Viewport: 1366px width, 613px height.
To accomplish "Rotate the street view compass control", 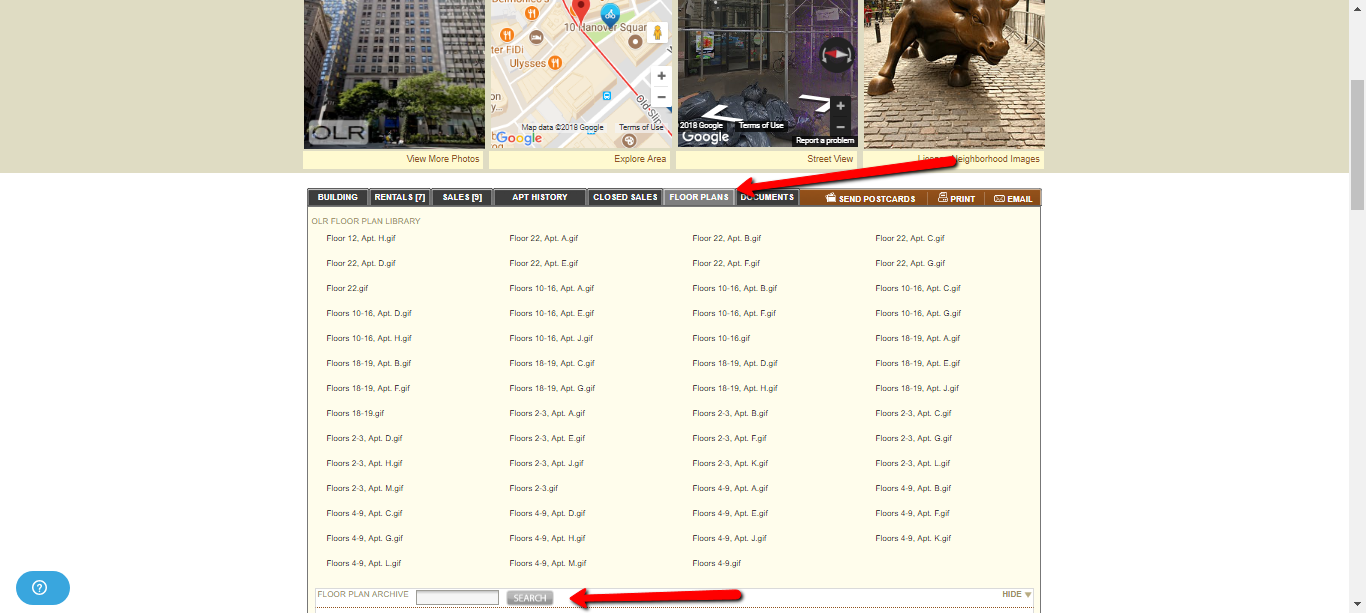I will [x=837, y=55].
